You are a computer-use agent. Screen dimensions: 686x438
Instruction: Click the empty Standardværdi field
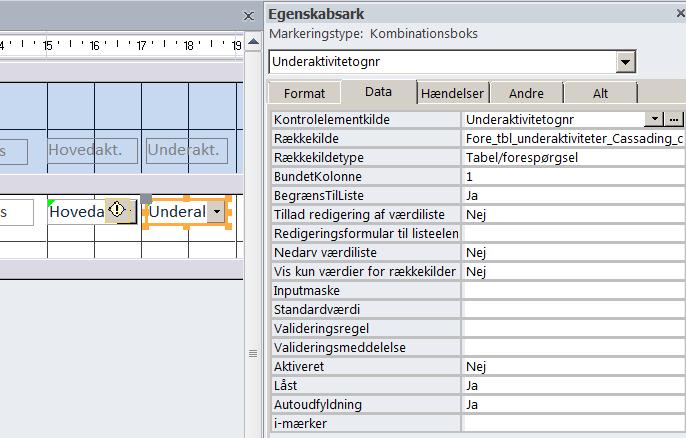click(x=572, y=310)
